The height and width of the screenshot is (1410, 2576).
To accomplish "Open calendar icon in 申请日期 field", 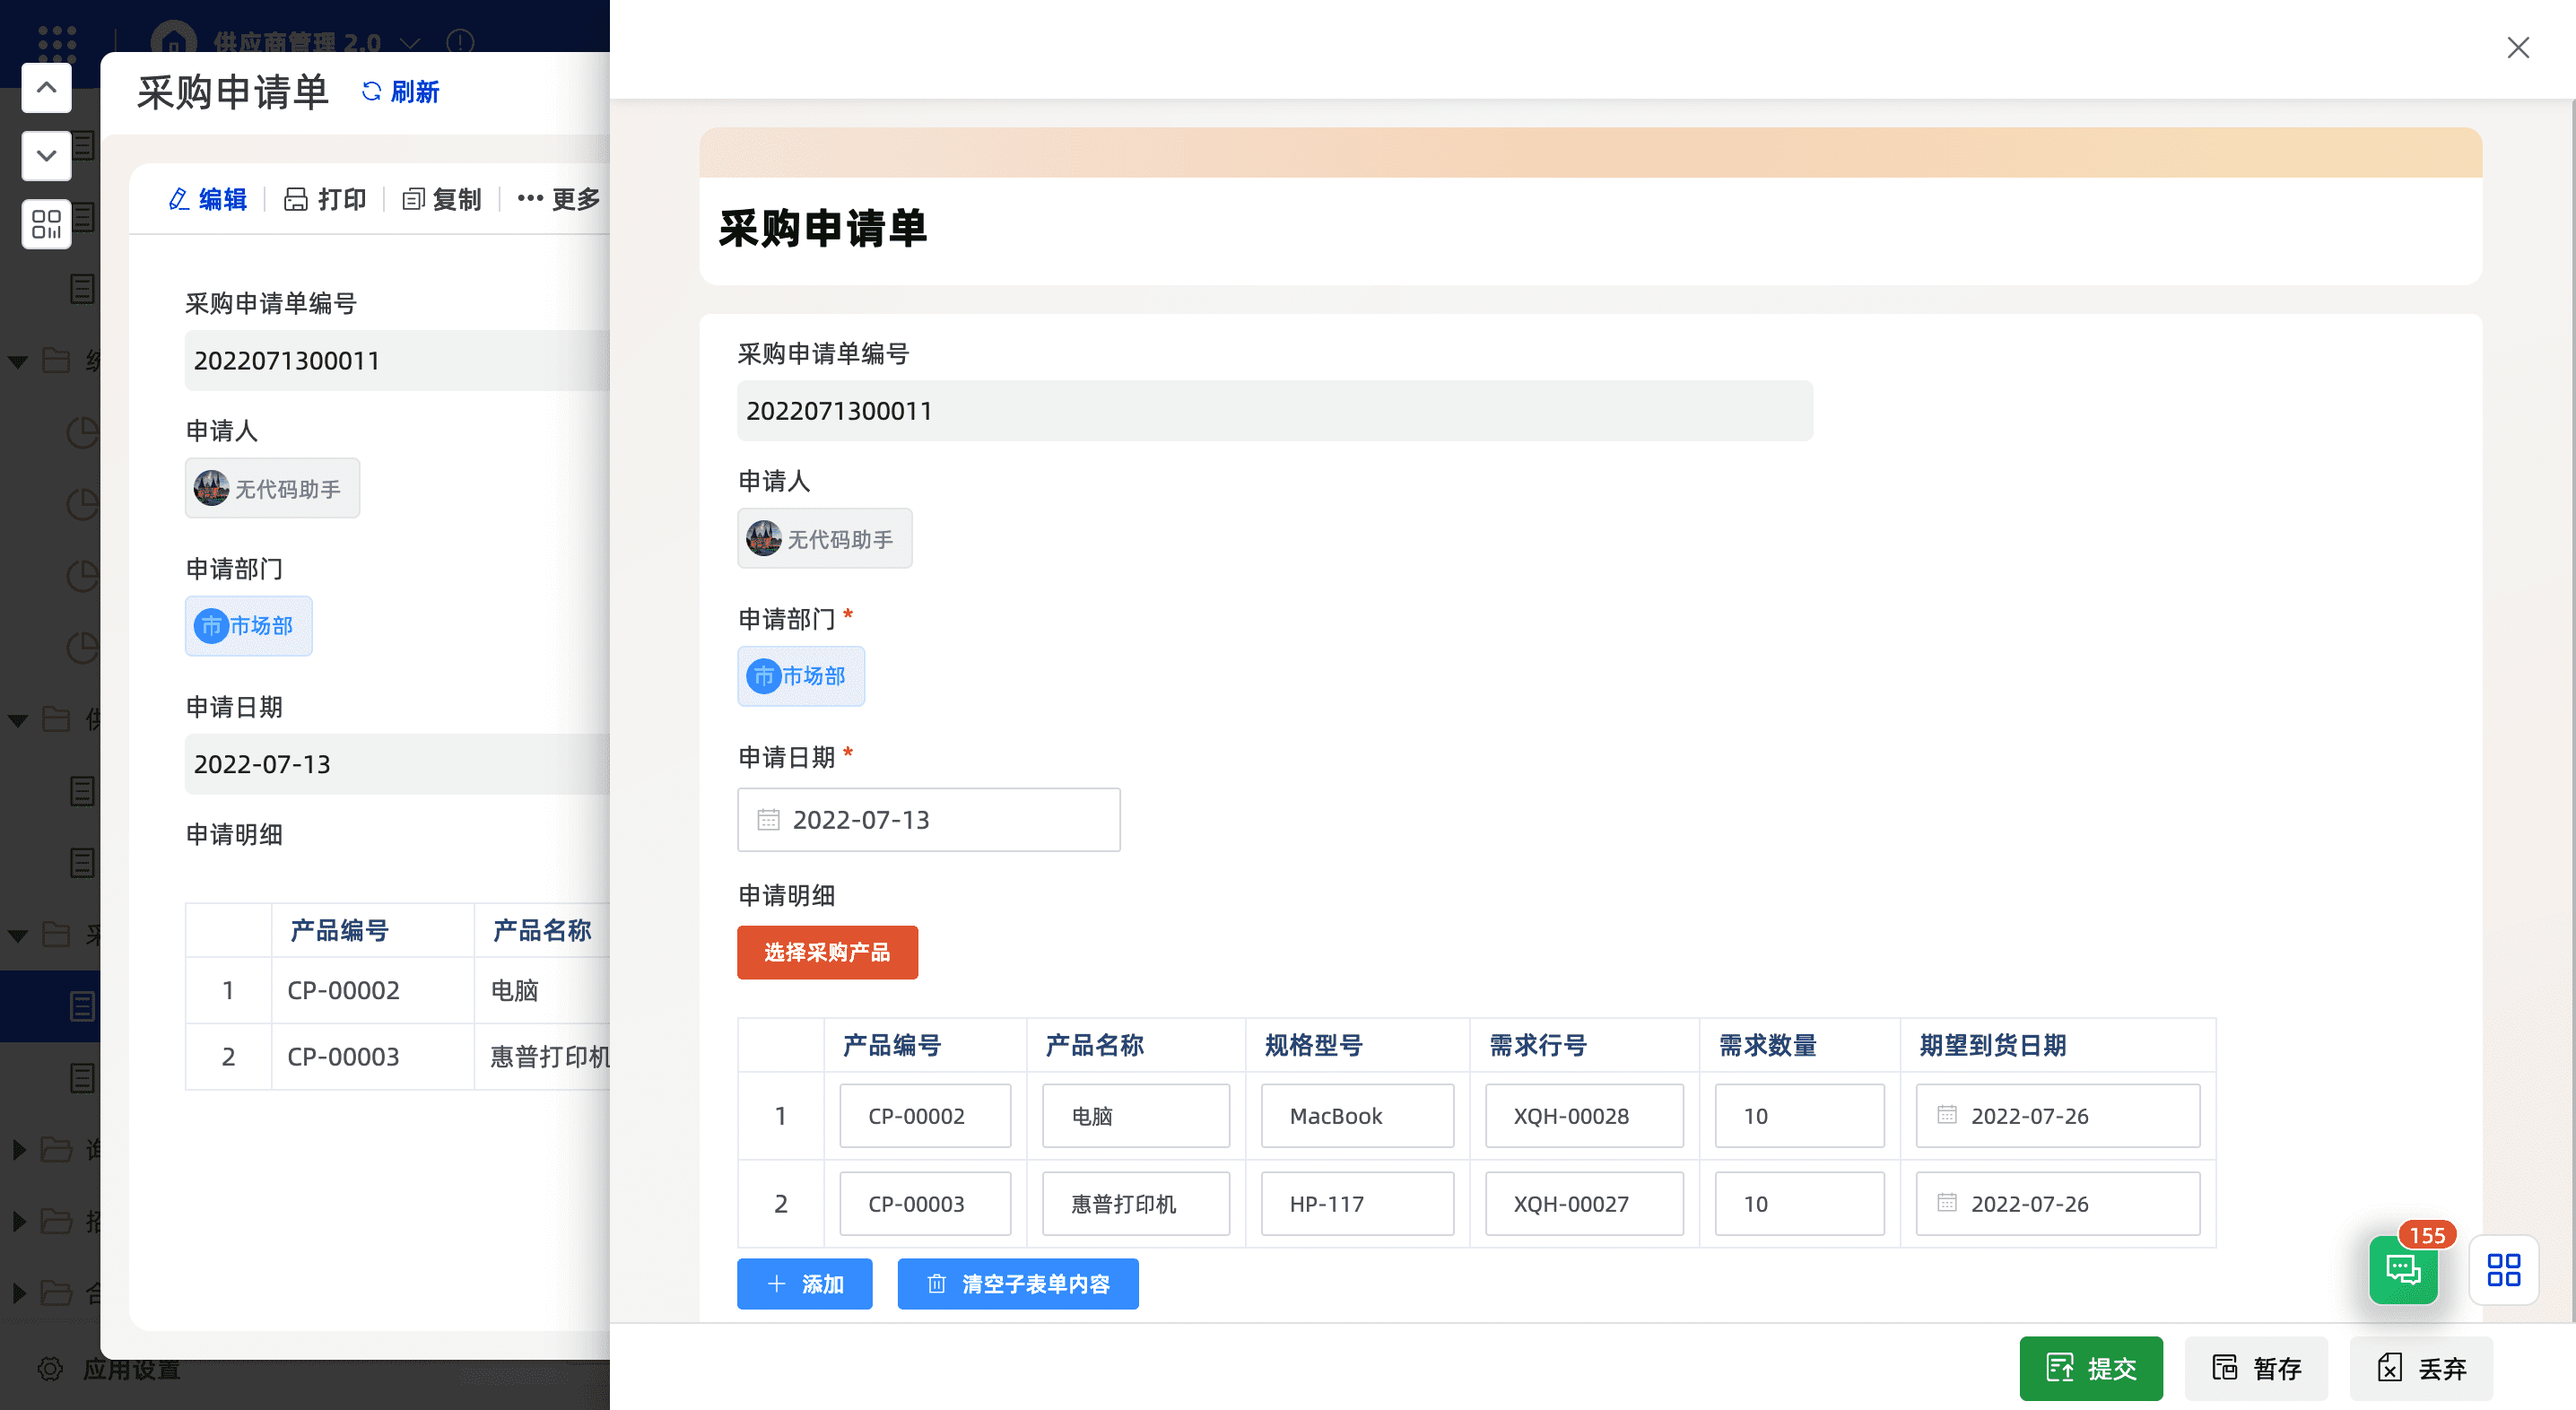I will [x=768, y=820].
